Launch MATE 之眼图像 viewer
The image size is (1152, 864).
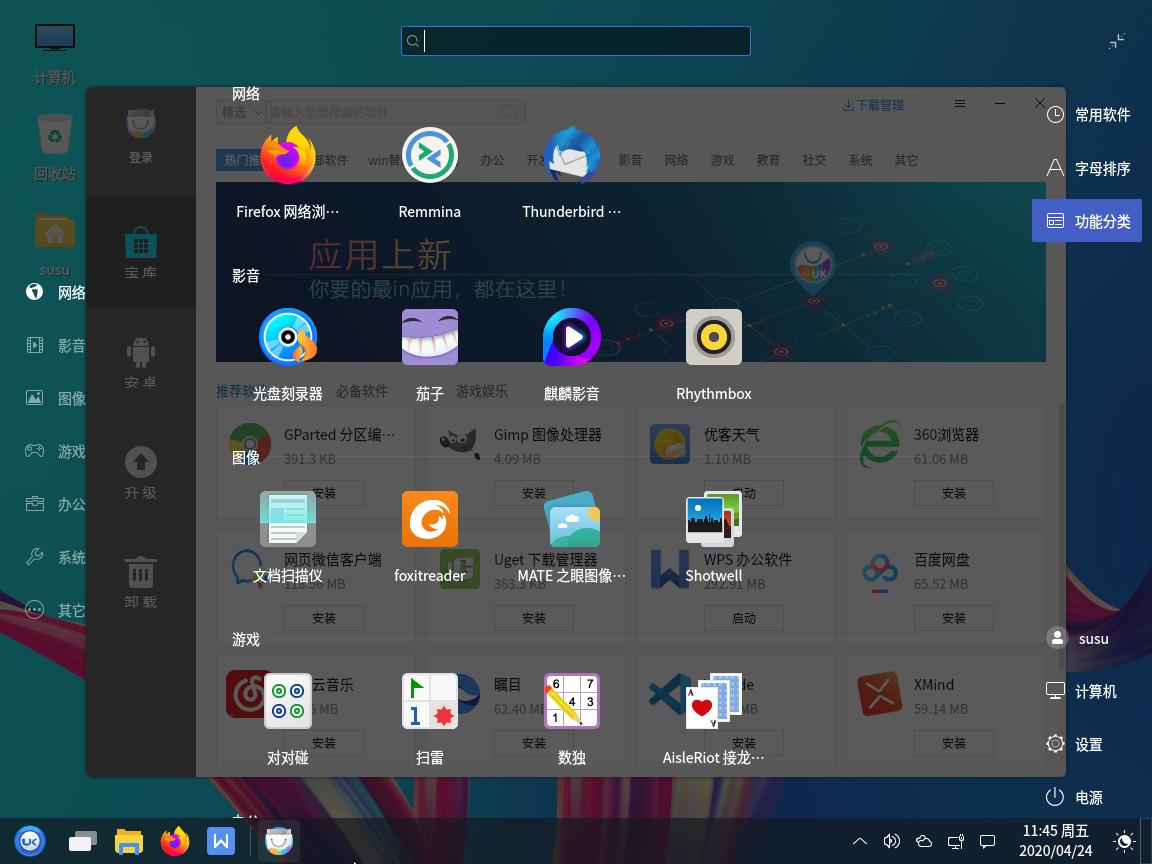(x=572, y=519)
